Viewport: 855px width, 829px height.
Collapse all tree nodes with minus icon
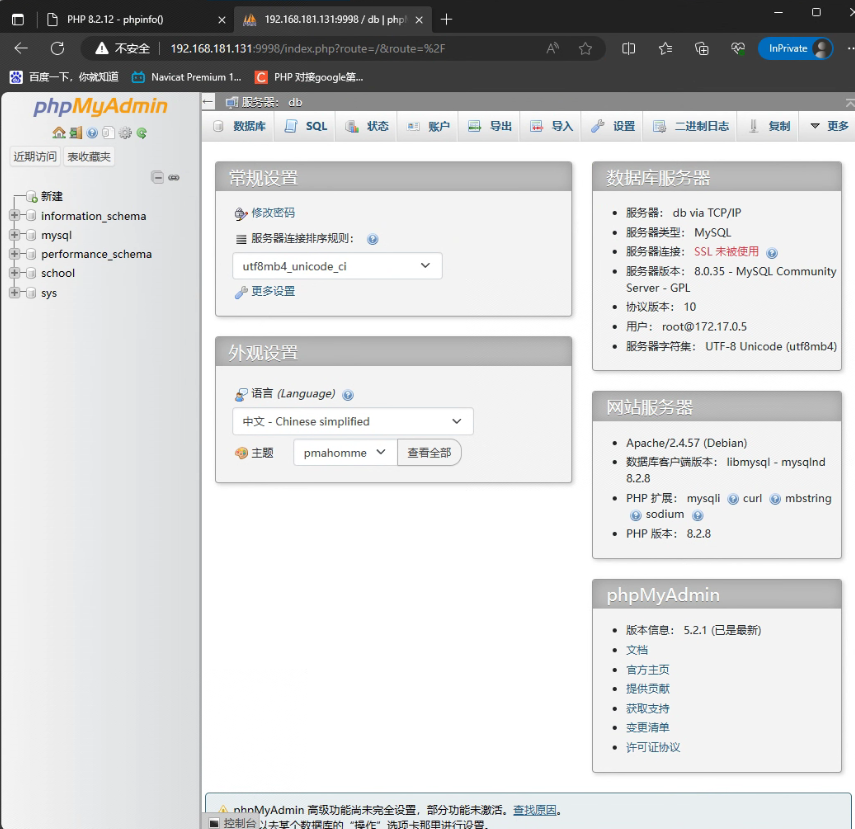coord(158,177)
